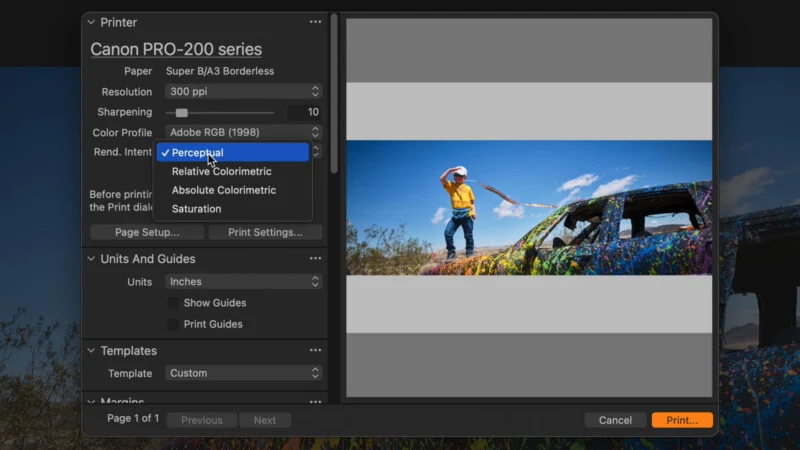800x450 pixels.
Task: Select the Perceptual rendering intent
Action: coord(233,153)
